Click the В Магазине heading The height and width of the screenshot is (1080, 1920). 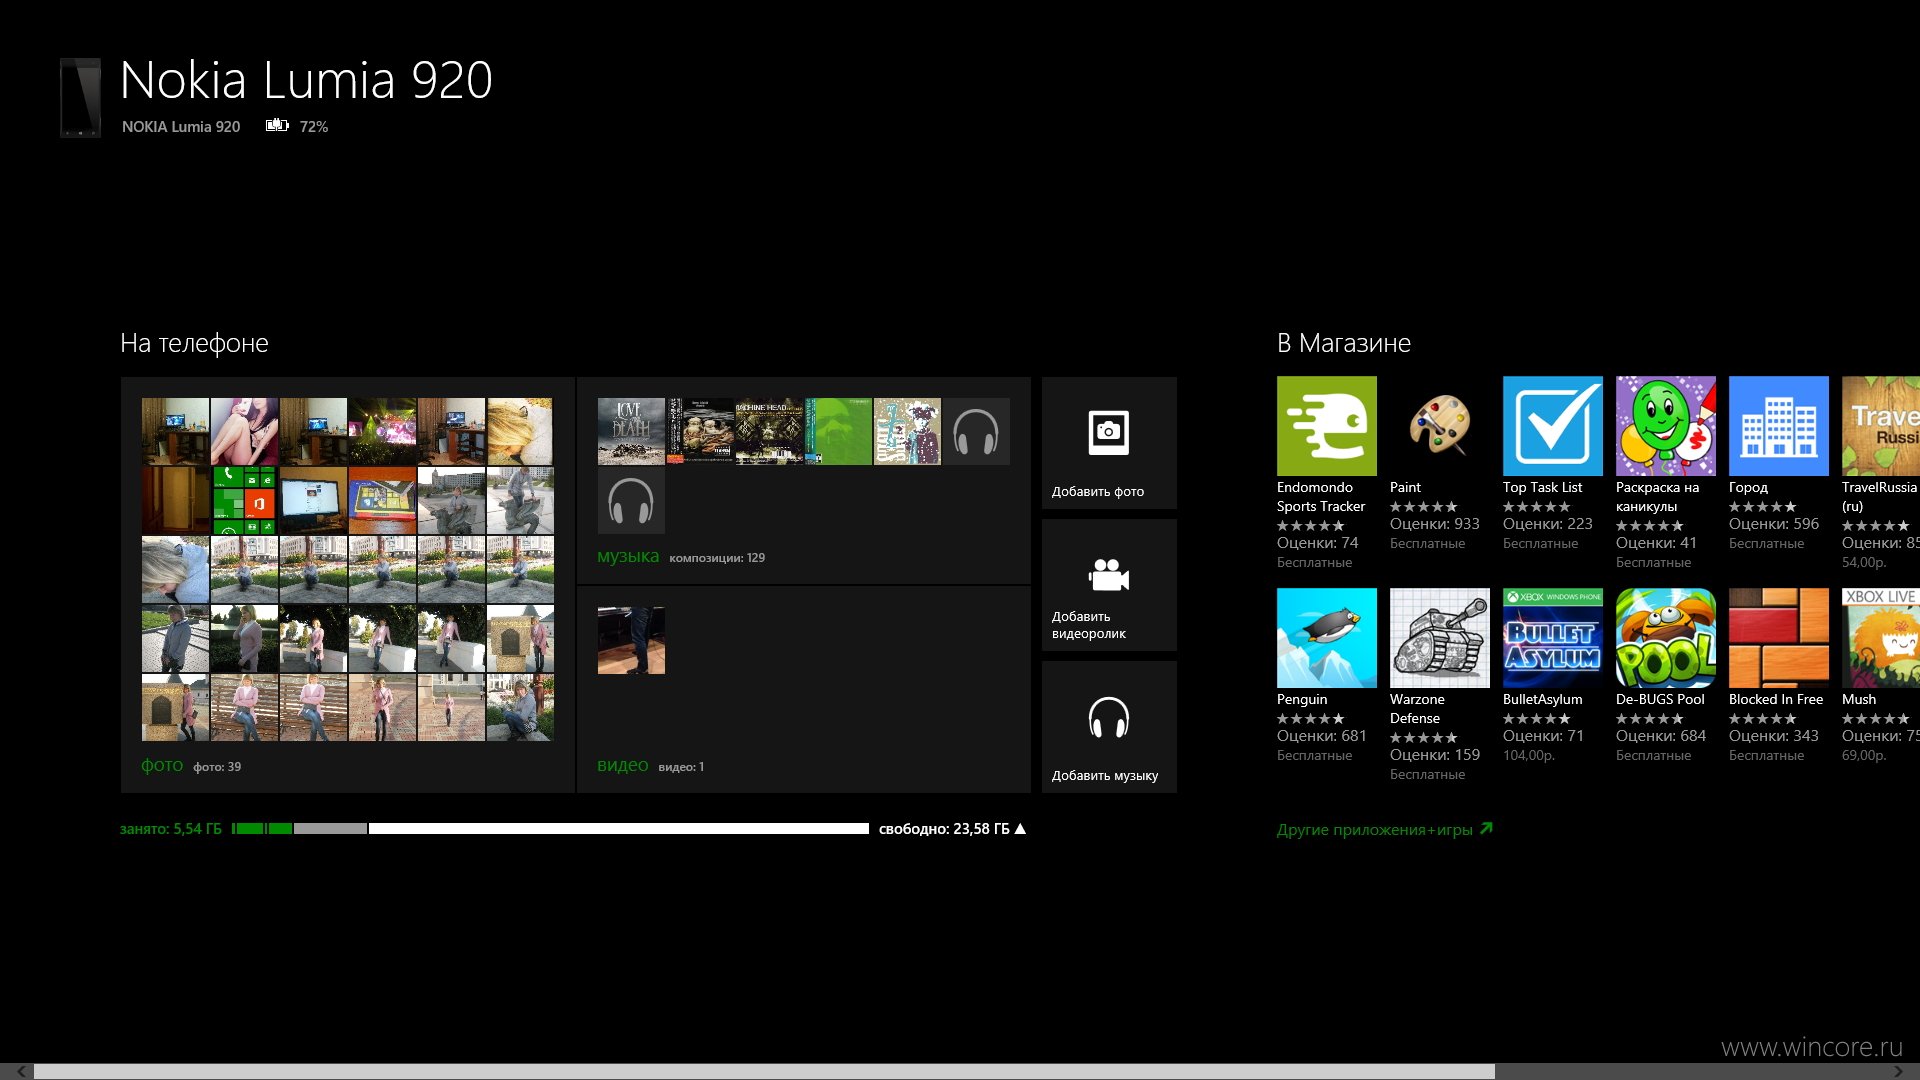point(1343,343)
